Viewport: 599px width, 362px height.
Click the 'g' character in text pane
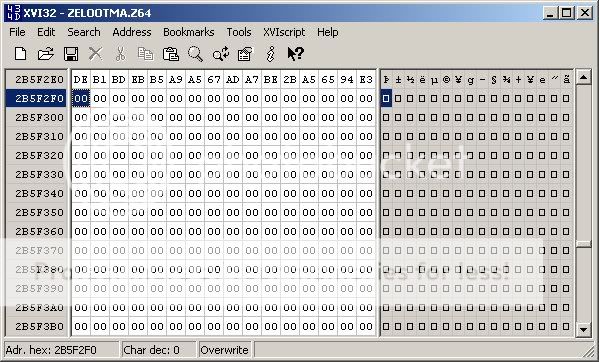tap(470, 79)
